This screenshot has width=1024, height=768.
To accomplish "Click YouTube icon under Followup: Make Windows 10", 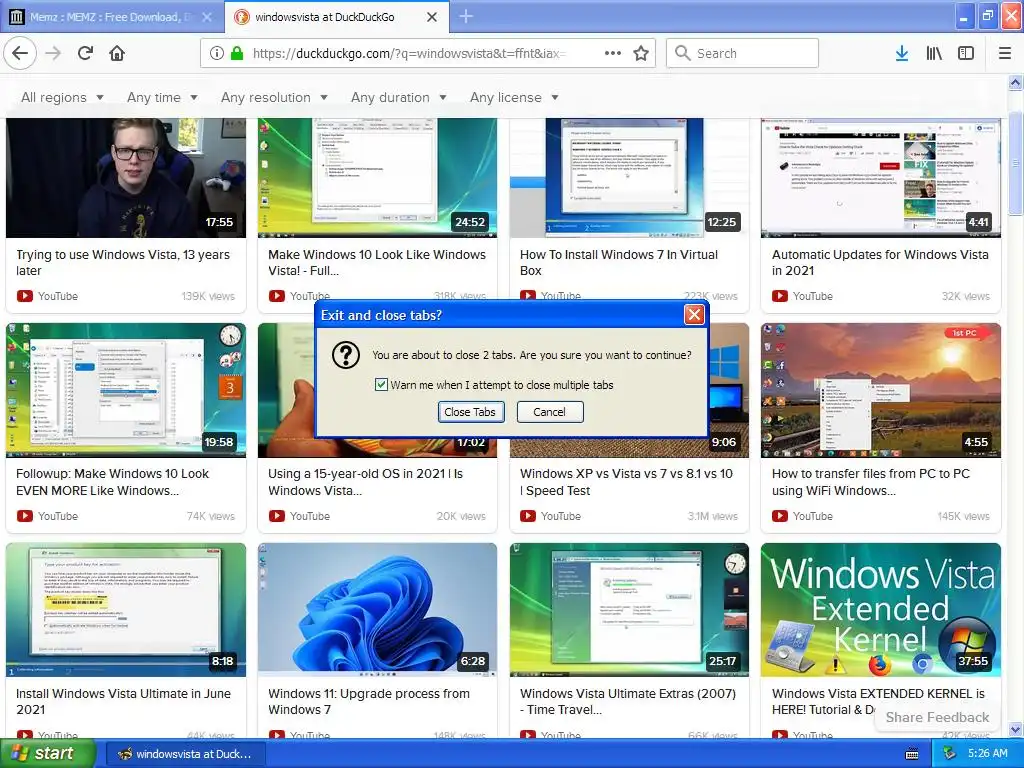I will pos(25,516).
